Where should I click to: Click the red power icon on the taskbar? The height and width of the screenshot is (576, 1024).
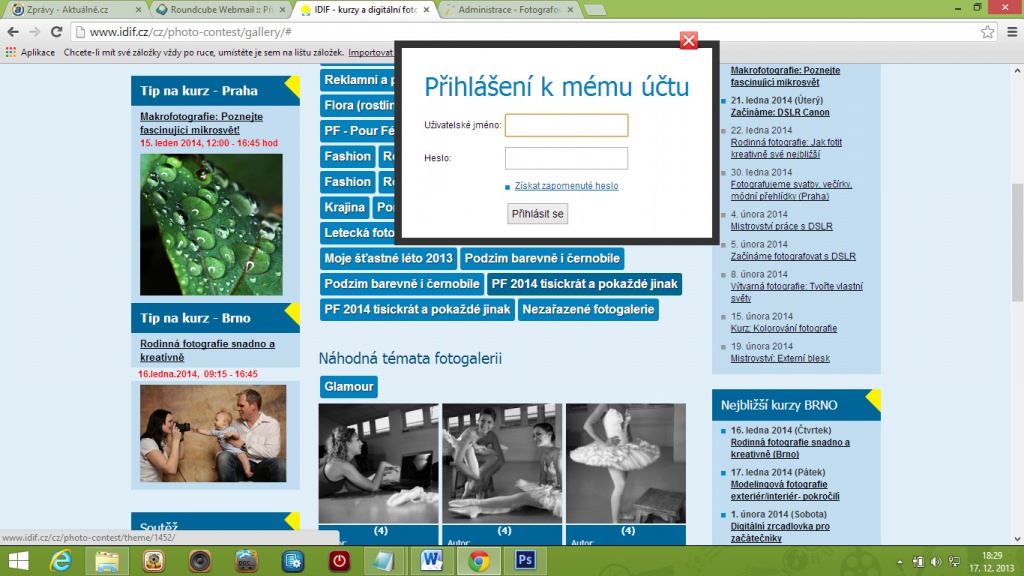point(339,561)
